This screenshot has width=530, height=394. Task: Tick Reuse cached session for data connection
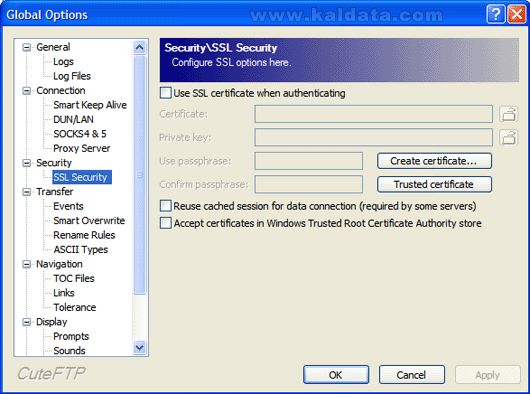click(x=166, y=206)
